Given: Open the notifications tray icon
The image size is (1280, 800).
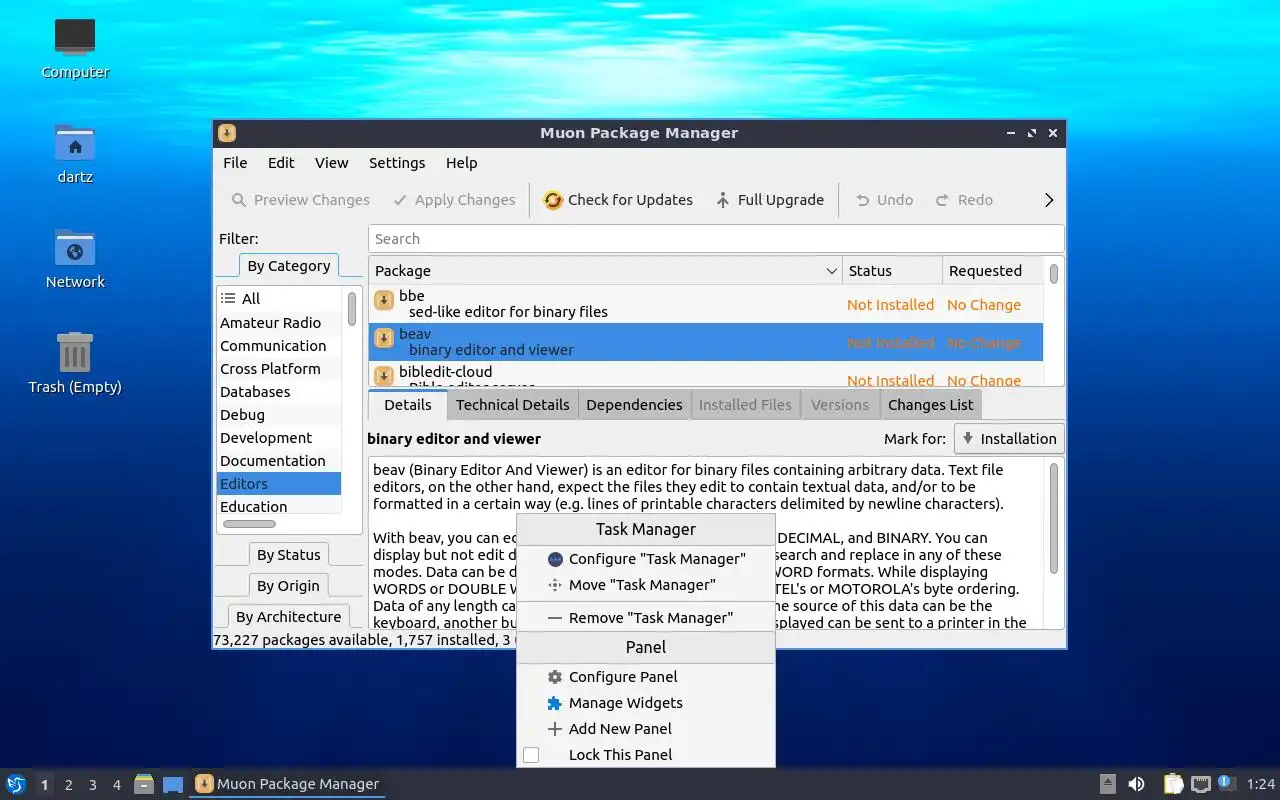Looking at the screenshot, I should coord(1227,784).
